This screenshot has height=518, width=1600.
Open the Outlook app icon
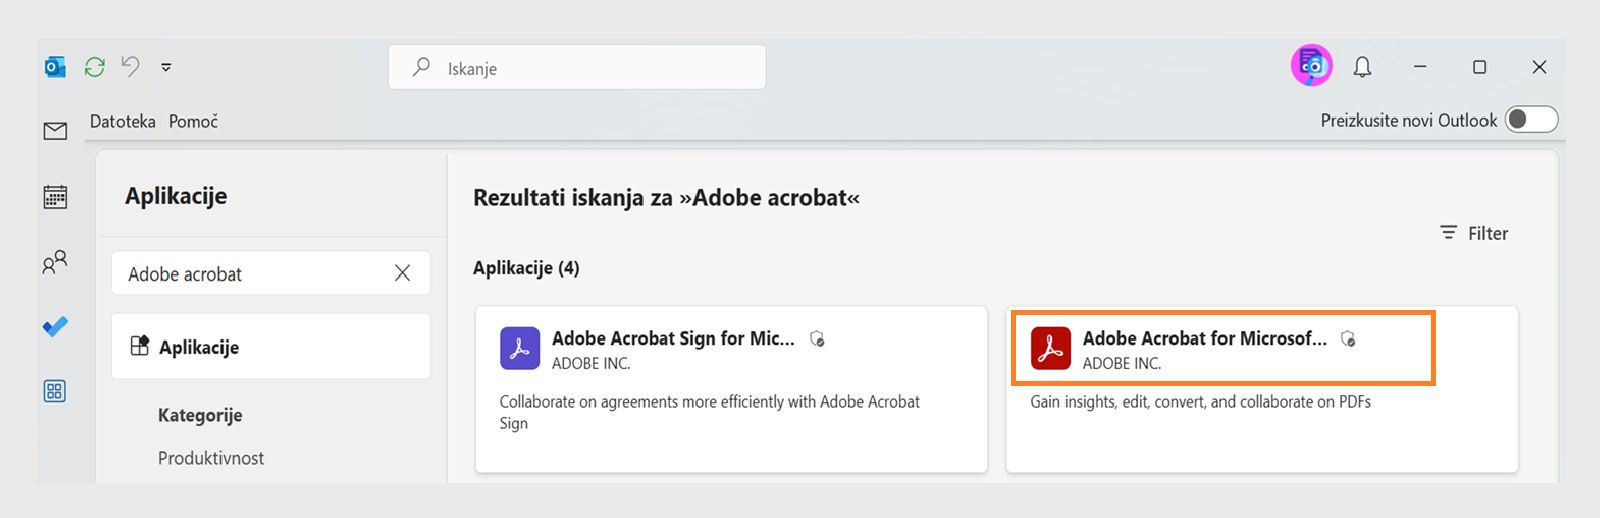click(55, 67)
